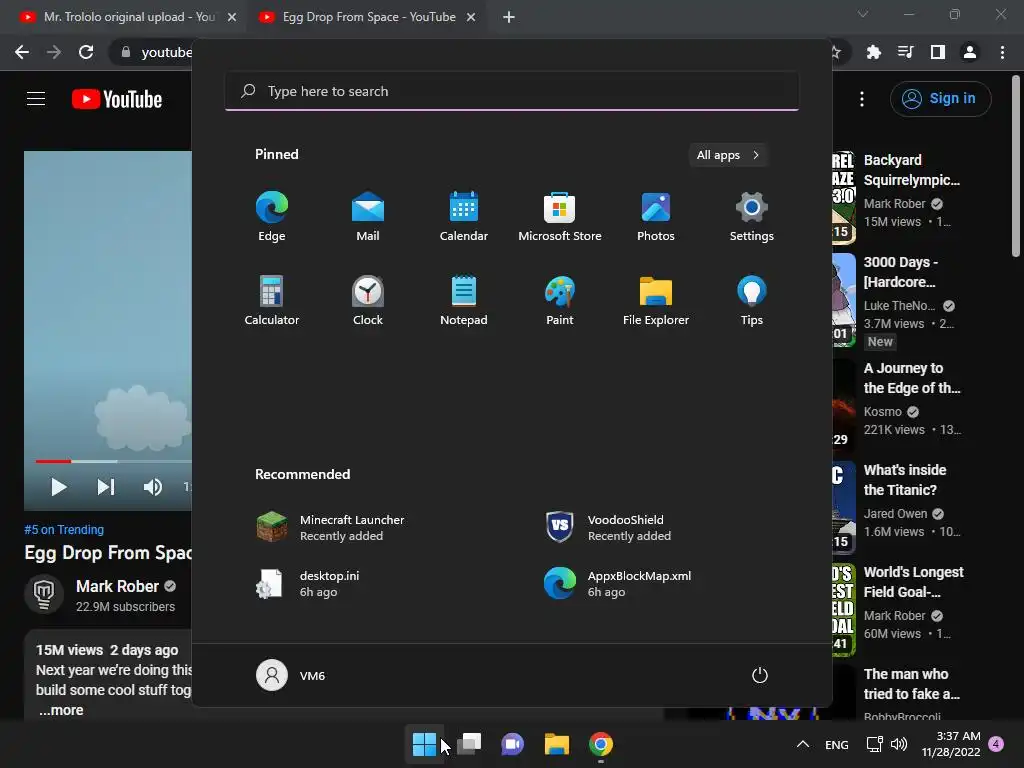
Task: Close the Egg Drop From Space tab
Action: (x=471, y=17)
